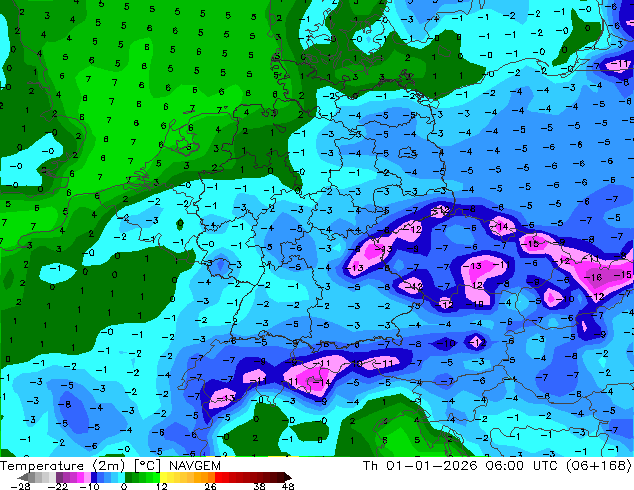Click the 48 label on the color scale
This screenshot has height=490, width=634.
tap(288, 486)
